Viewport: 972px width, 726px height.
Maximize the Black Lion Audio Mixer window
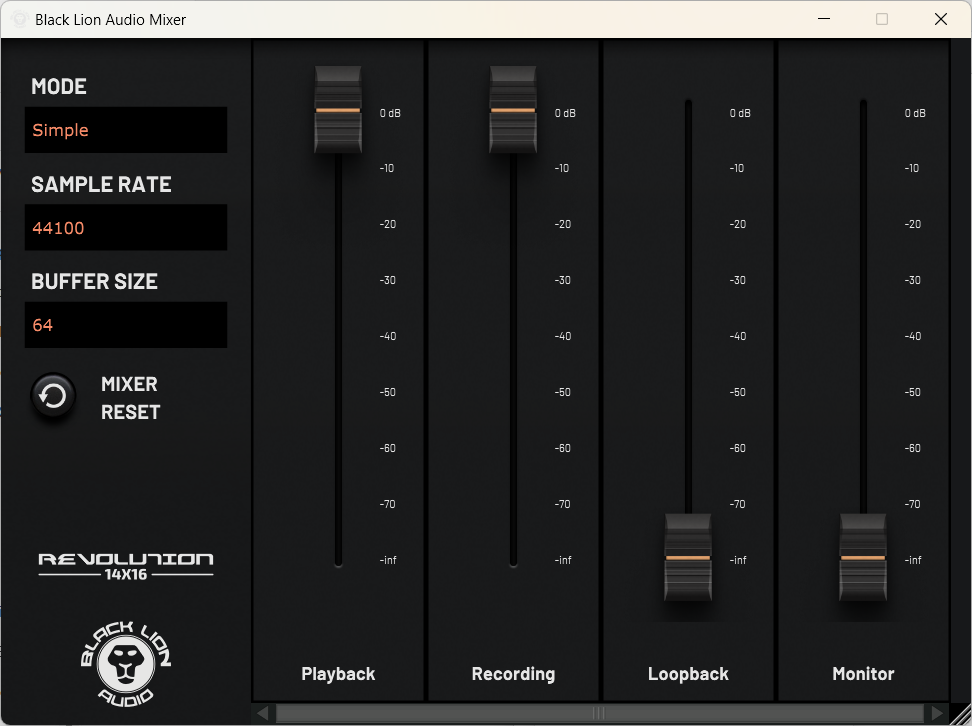(882, 19)
